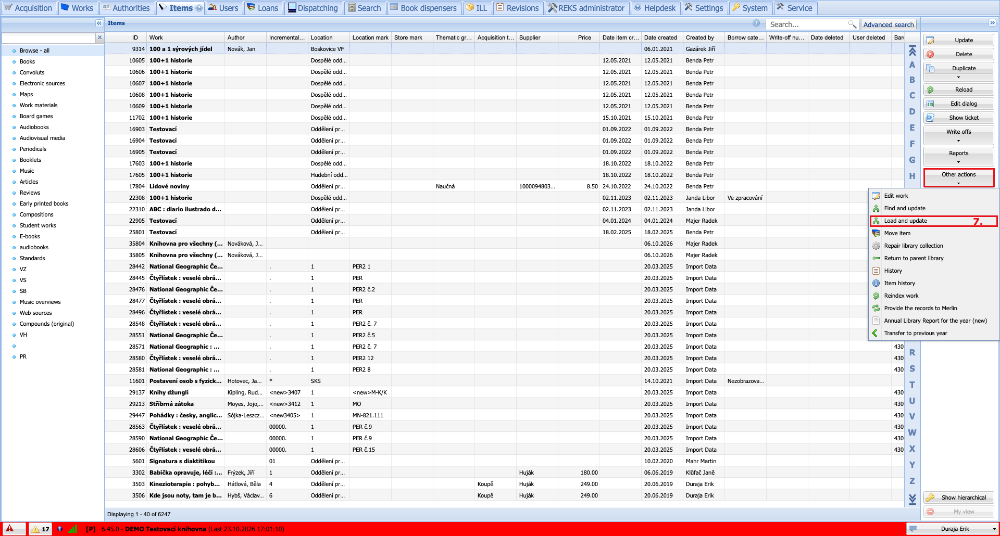Filter by letter A in alphabet bar

pos(912,64)
